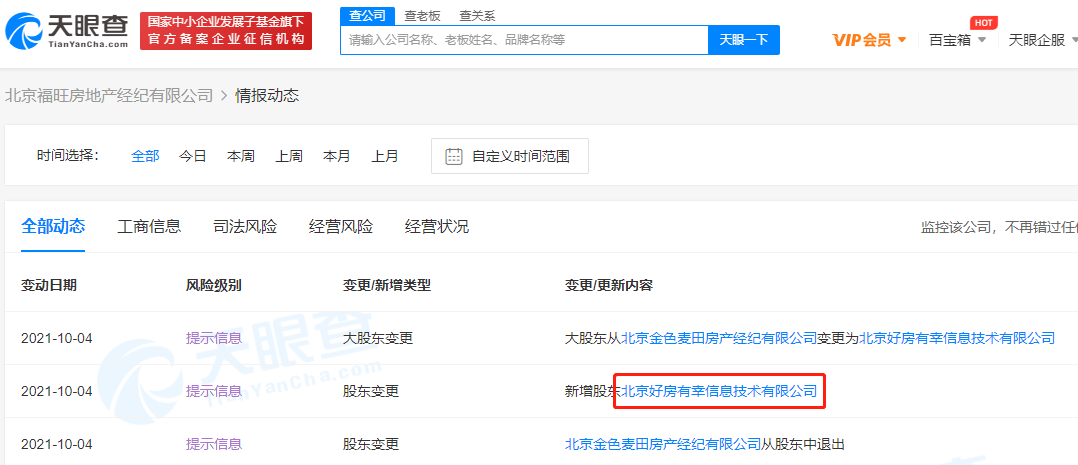Select the 上月 time filter
Image resolution: width=1078 pixels, height=465 pixels.
coord(385,156)
